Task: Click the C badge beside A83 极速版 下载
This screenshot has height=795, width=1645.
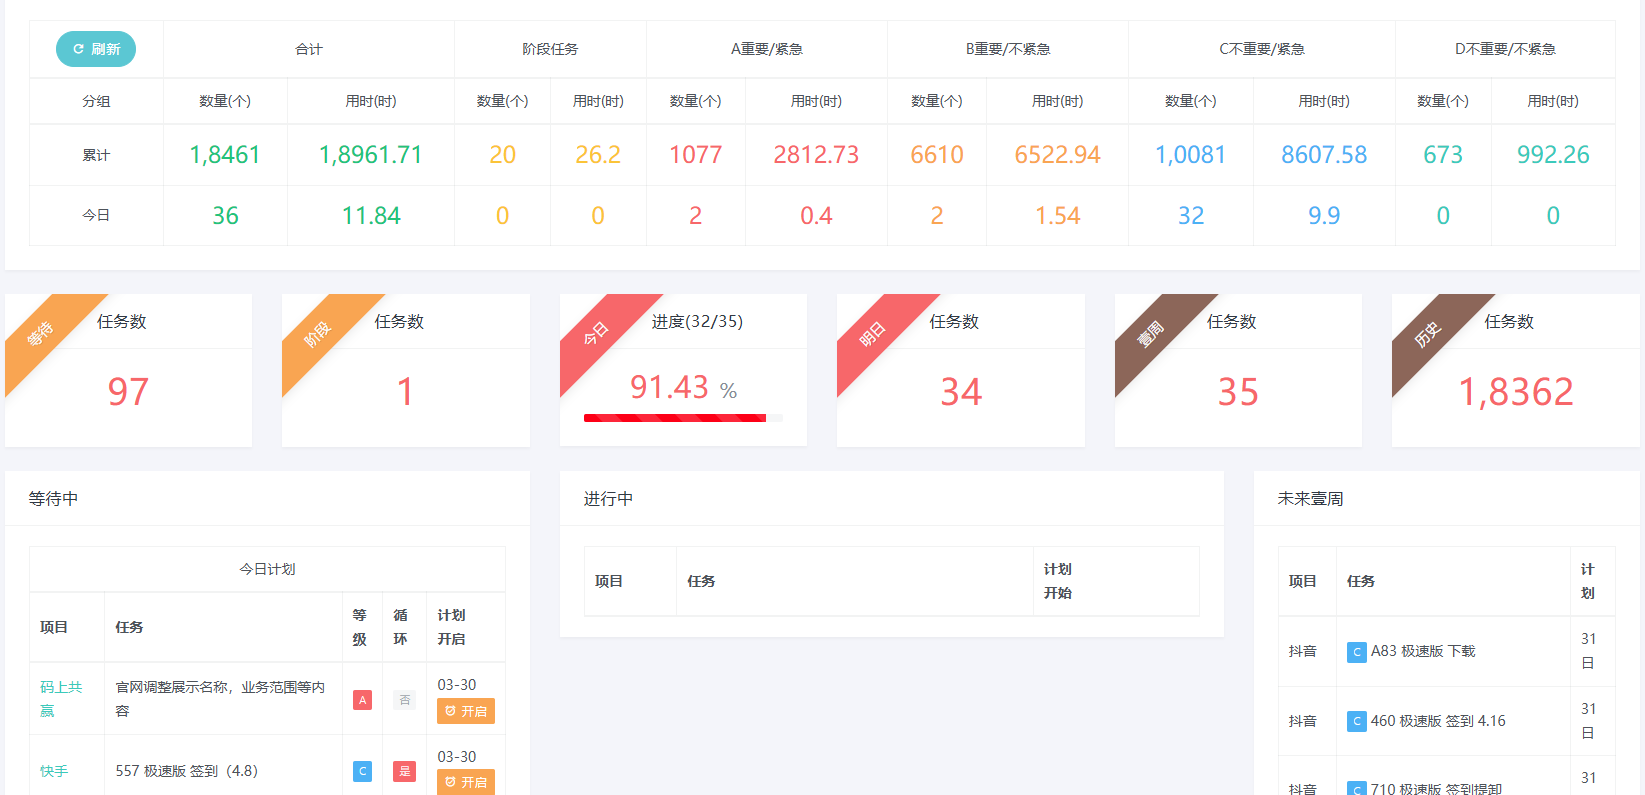Action: click(1356, 652)
